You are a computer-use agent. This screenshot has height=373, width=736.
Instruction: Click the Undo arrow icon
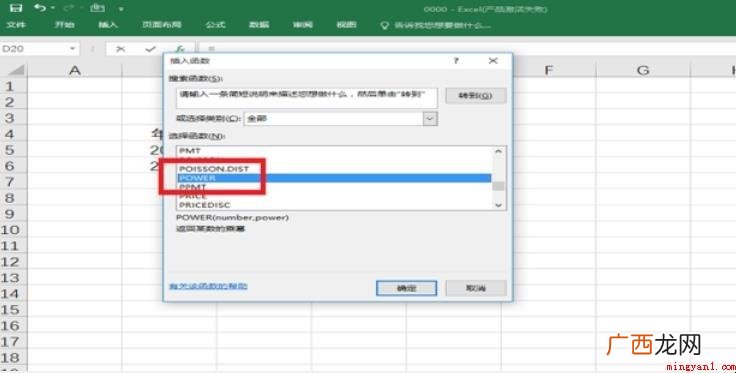(41, 8)
